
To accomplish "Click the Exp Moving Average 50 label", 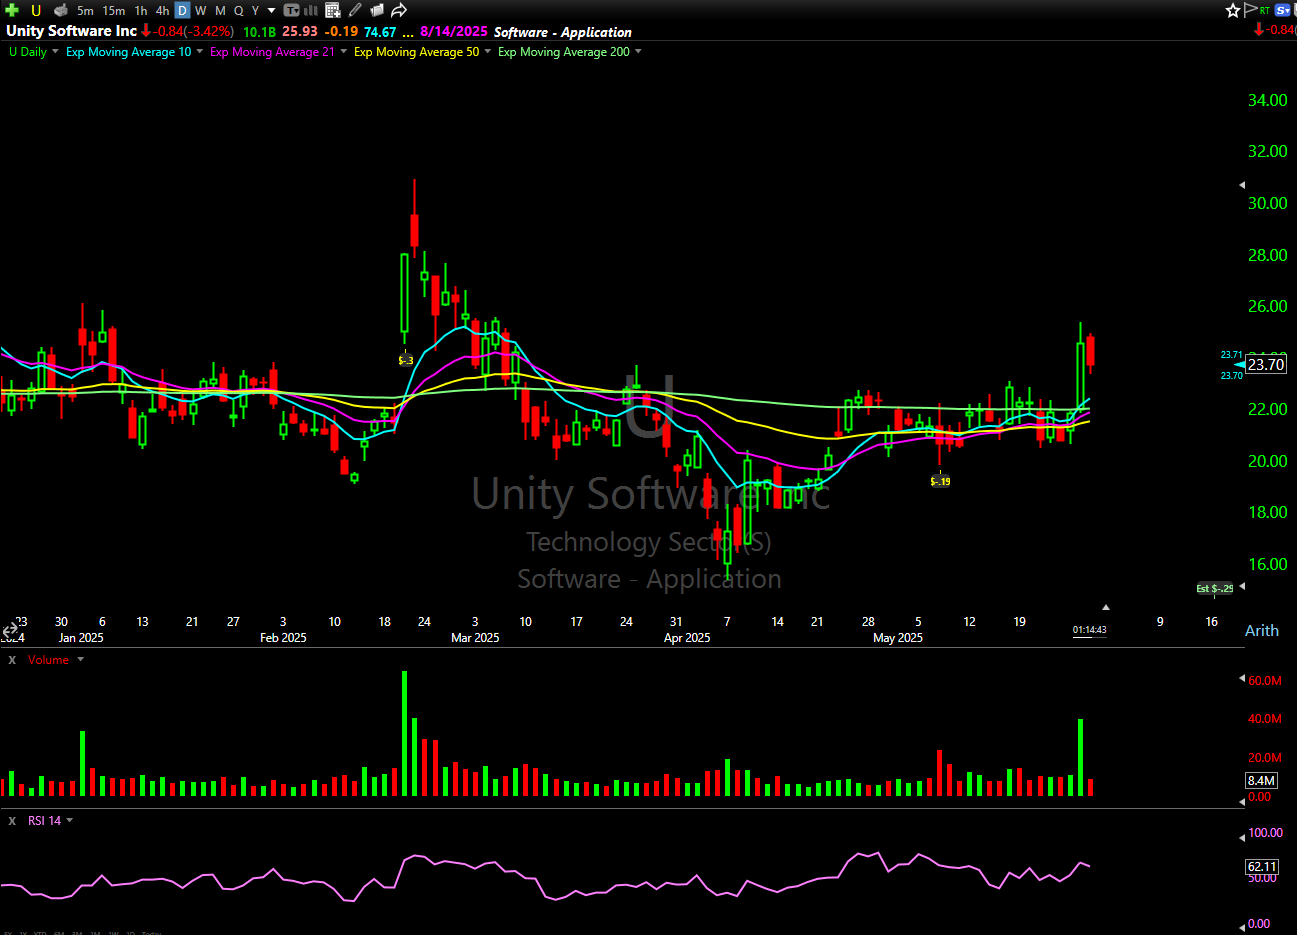I will [x=416, y=52].
